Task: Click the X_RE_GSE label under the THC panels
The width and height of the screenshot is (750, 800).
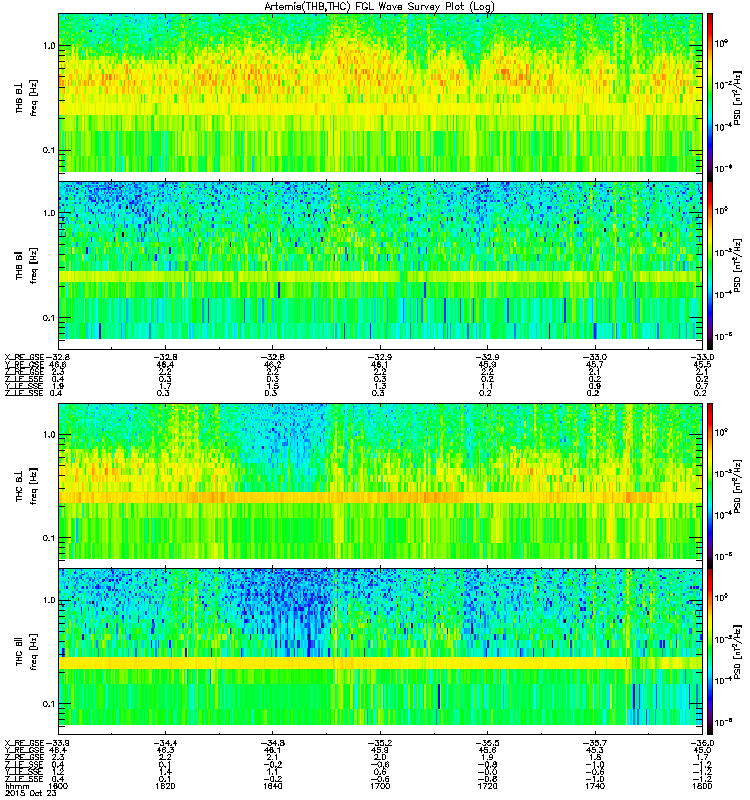Action: [x=24, y=743]
